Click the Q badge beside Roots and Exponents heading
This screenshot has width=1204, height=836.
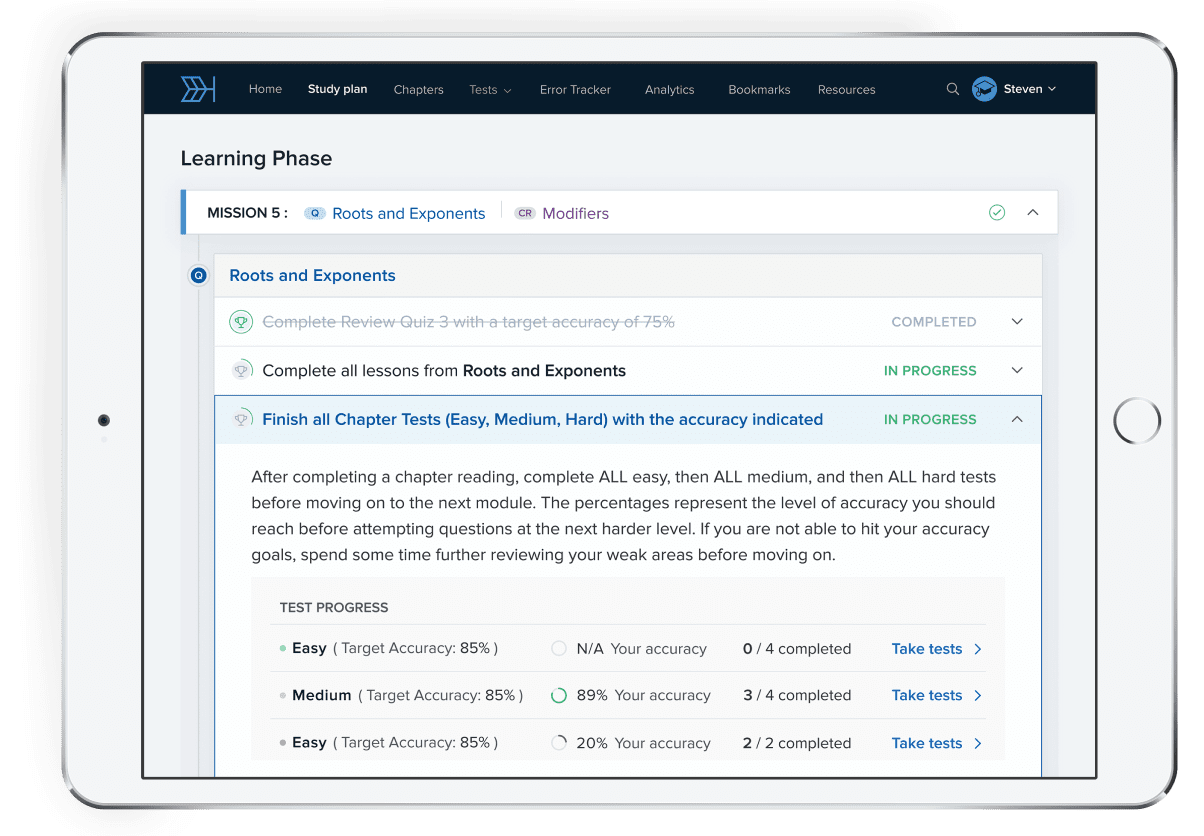[x=198, y=275]
